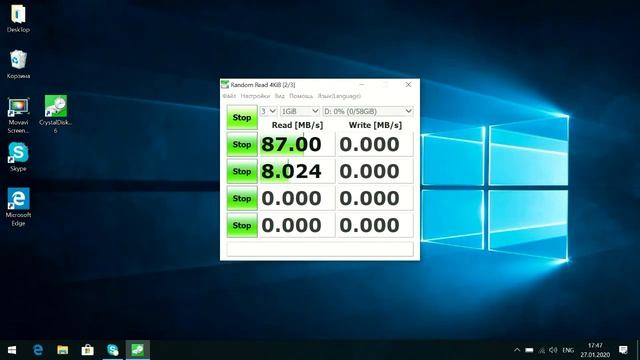Click the Write [MB/s] column header

pos(375,125)
